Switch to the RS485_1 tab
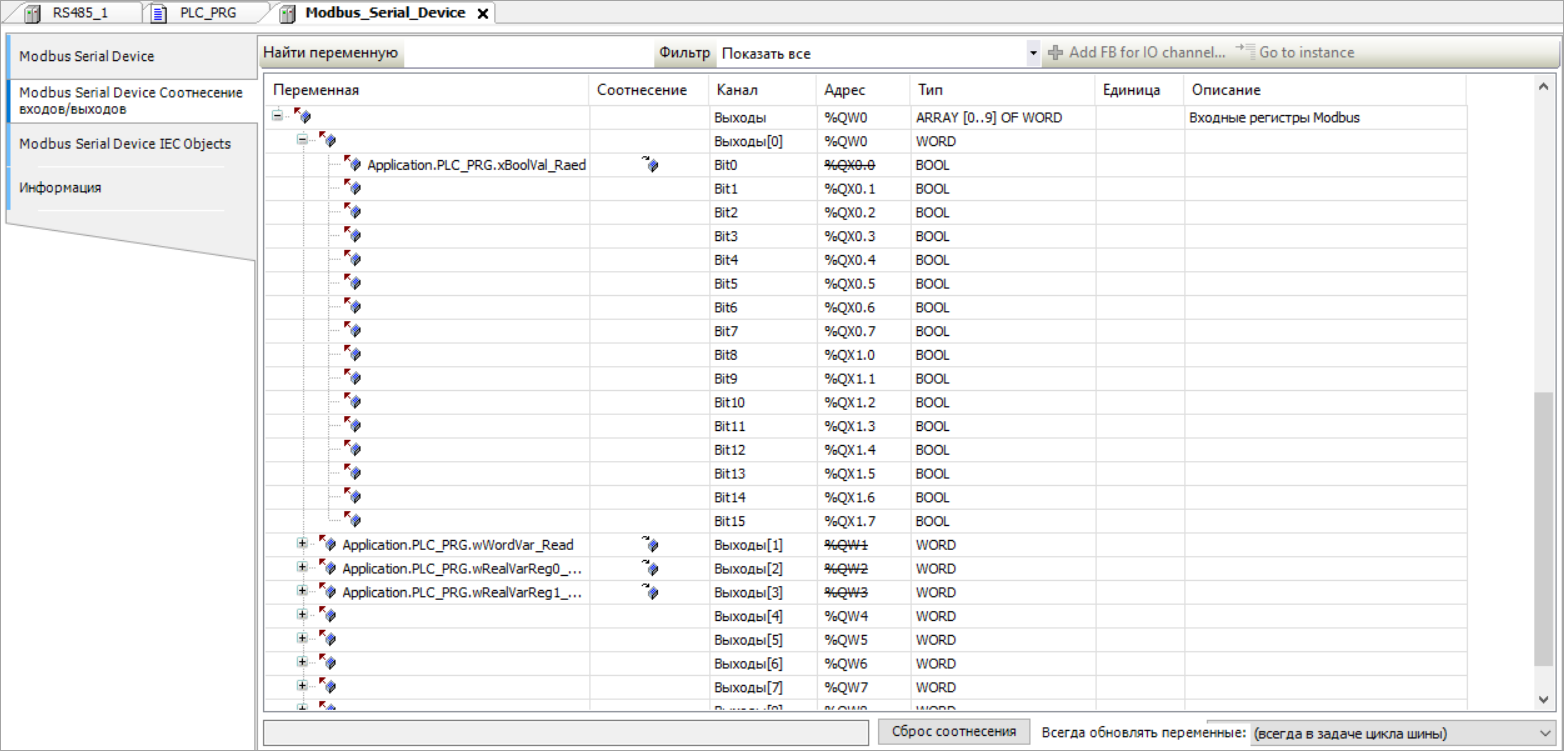This screenshot has width=1564, height=751. [x=79, y=13]
